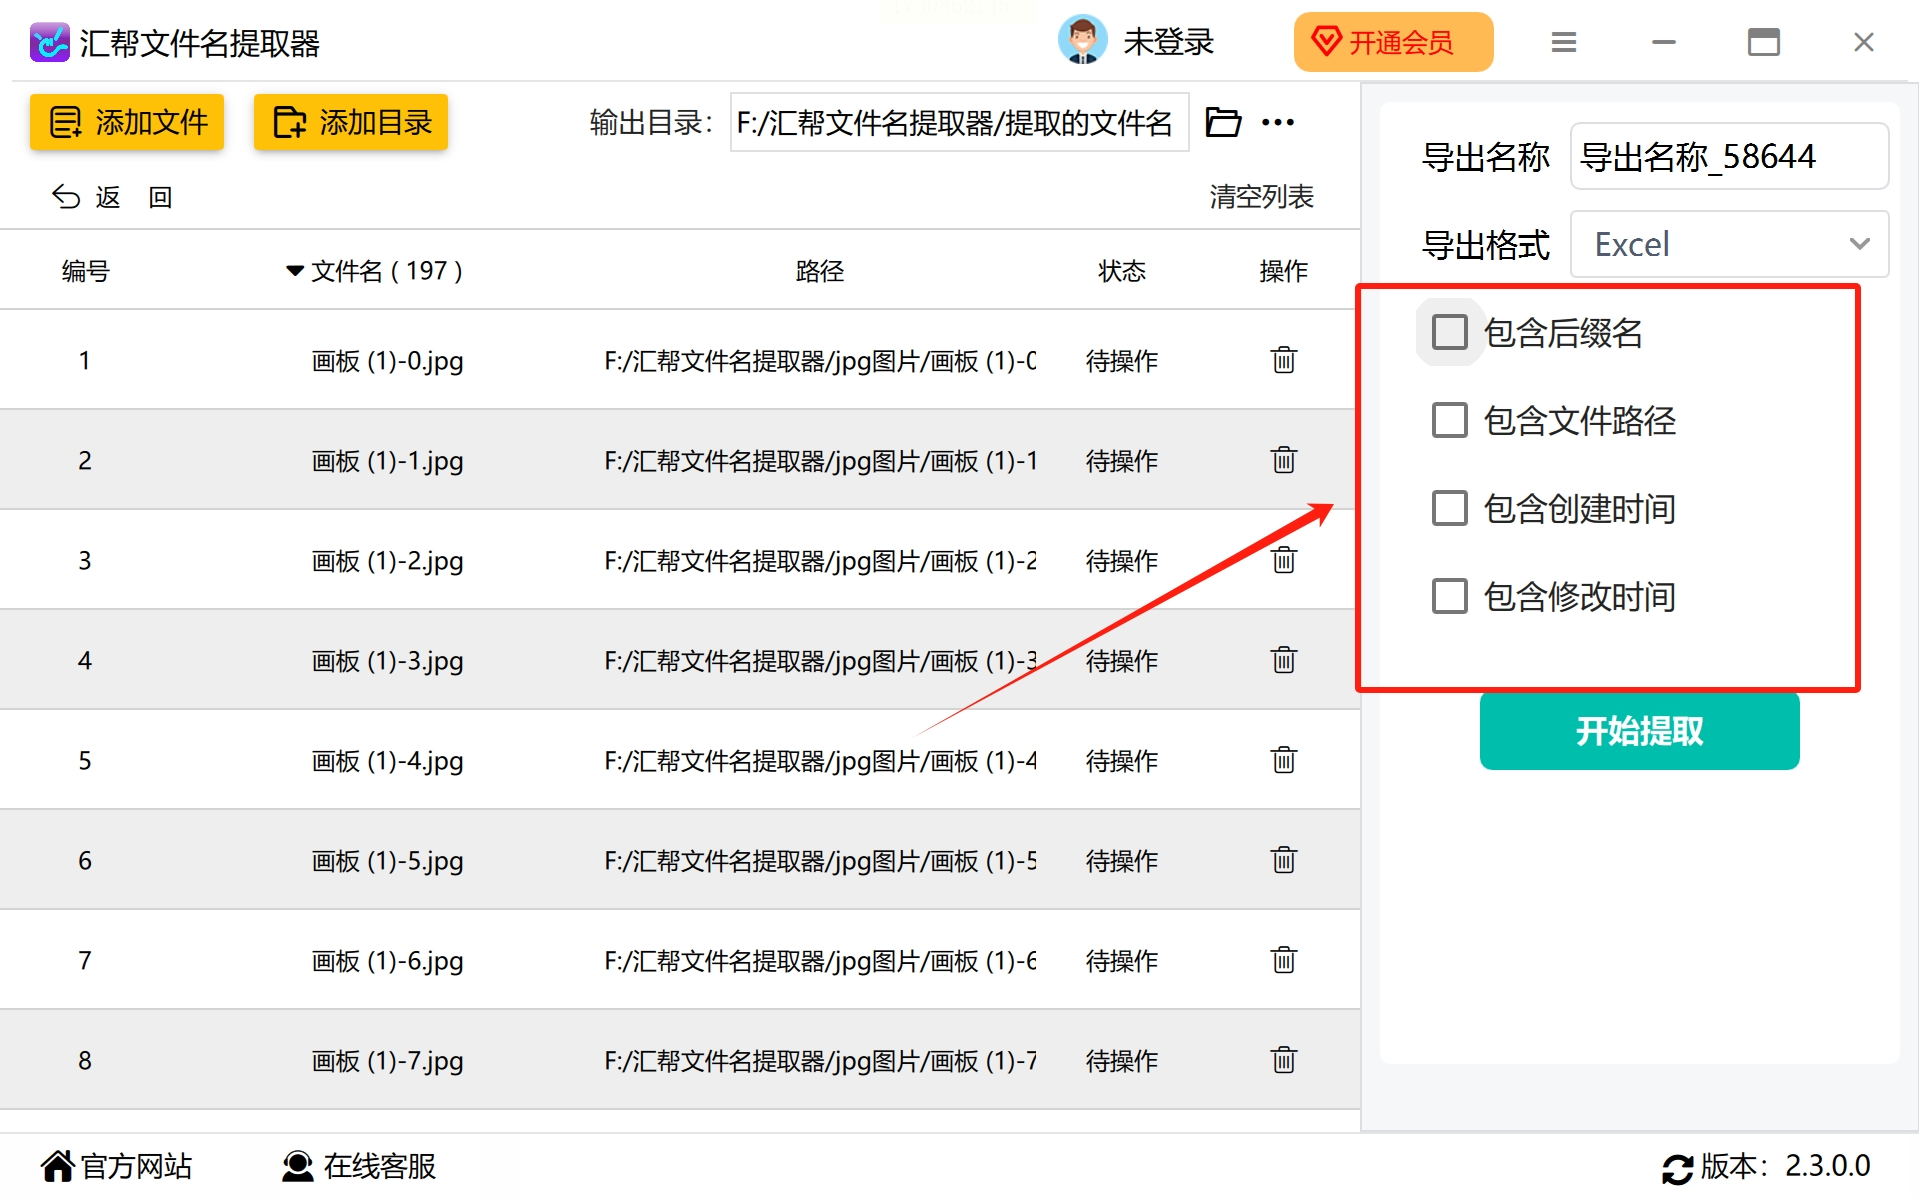Click the user avatar icon
Viewport: 1919px width, 1199px height.
click(x=1082, y=41)
